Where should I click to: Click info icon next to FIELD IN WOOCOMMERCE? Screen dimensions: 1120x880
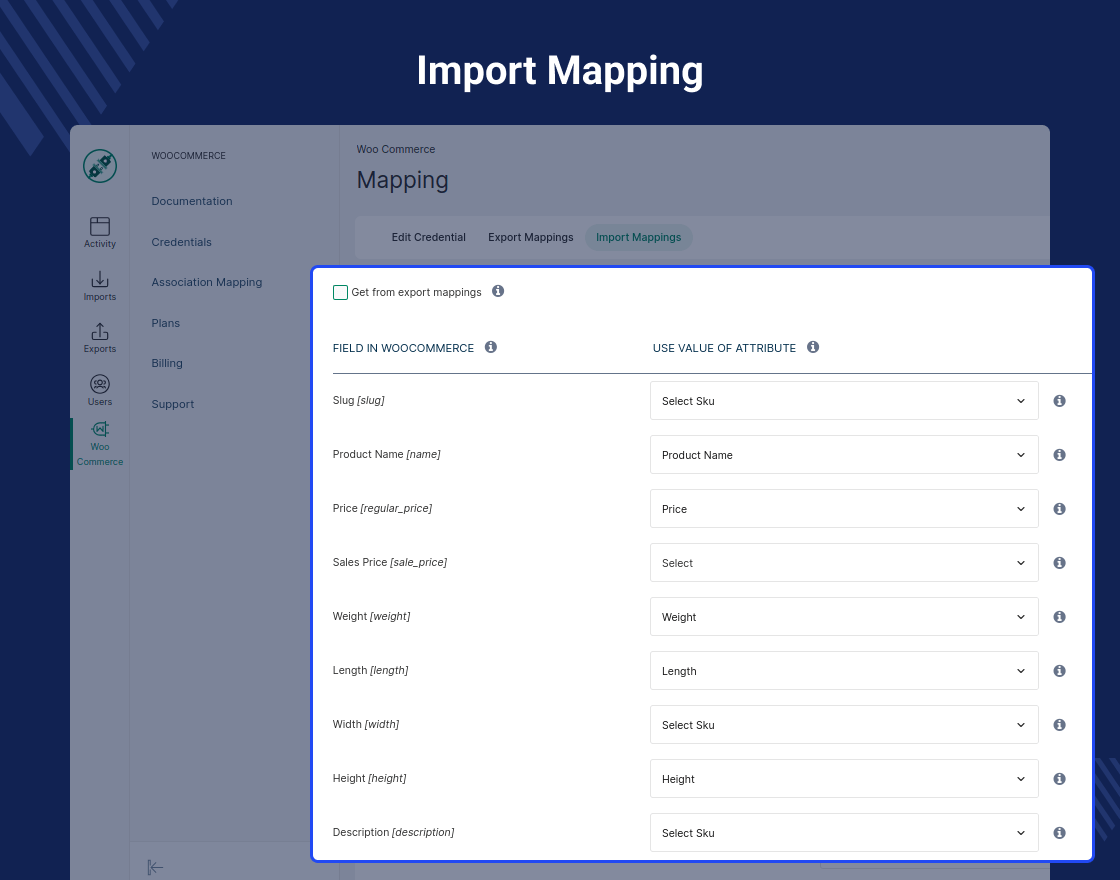[491, 347]
